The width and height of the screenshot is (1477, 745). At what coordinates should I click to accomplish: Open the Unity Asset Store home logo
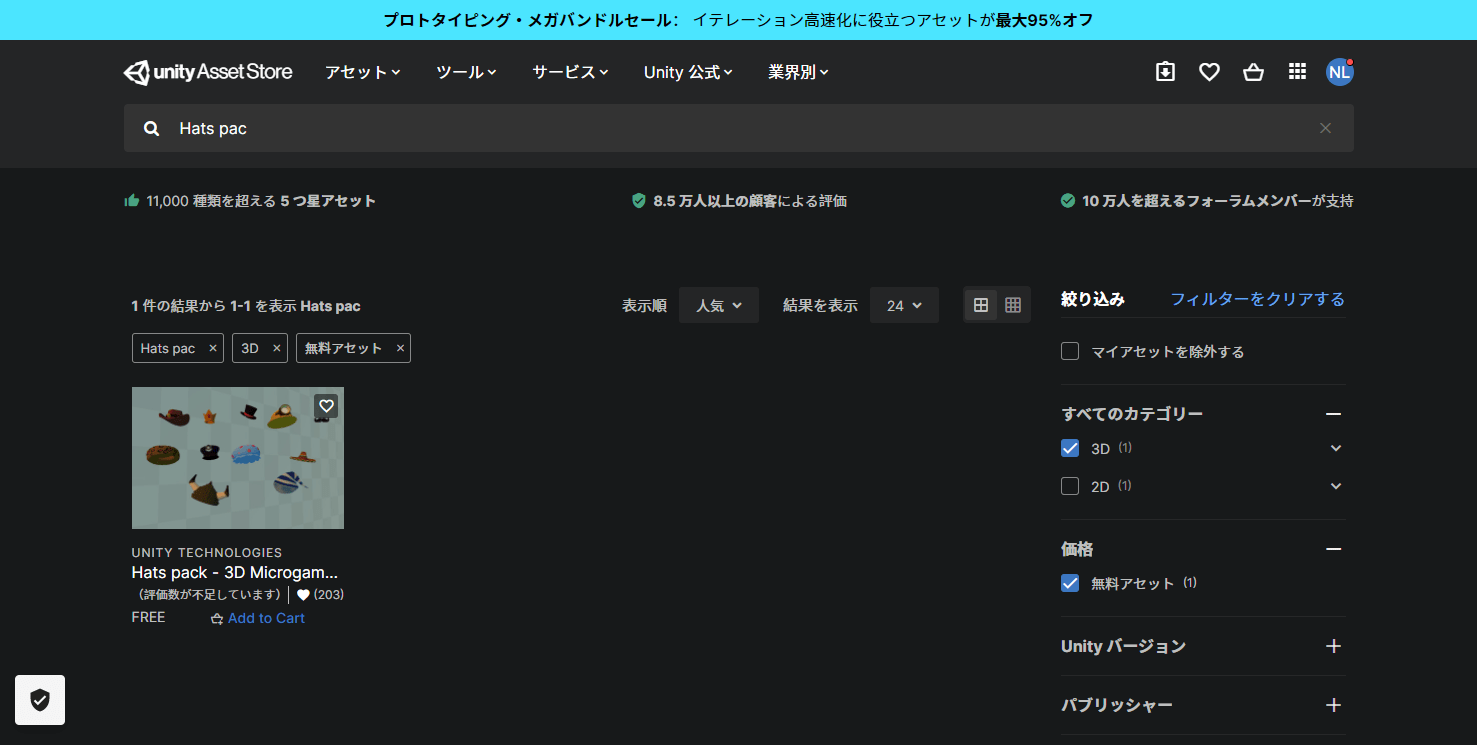tap(208, 72)
